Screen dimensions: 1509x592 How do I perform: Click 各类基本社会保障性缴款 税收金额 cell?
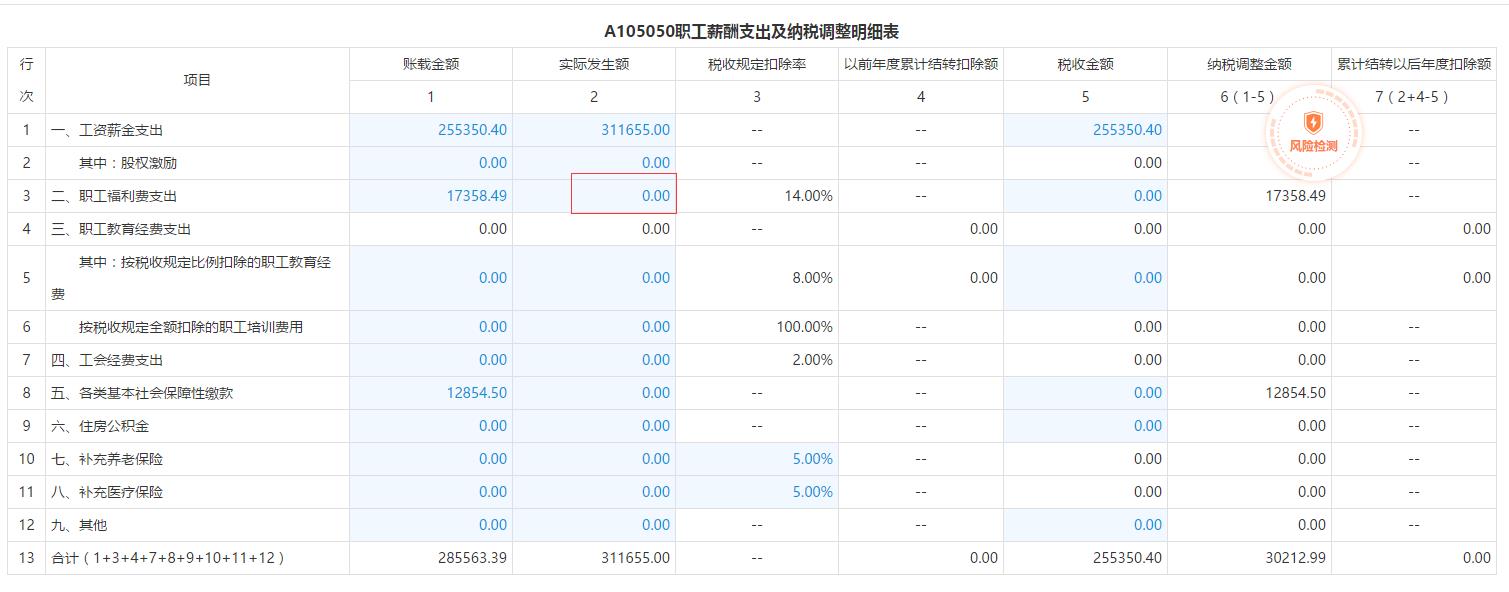point(1085,393)
